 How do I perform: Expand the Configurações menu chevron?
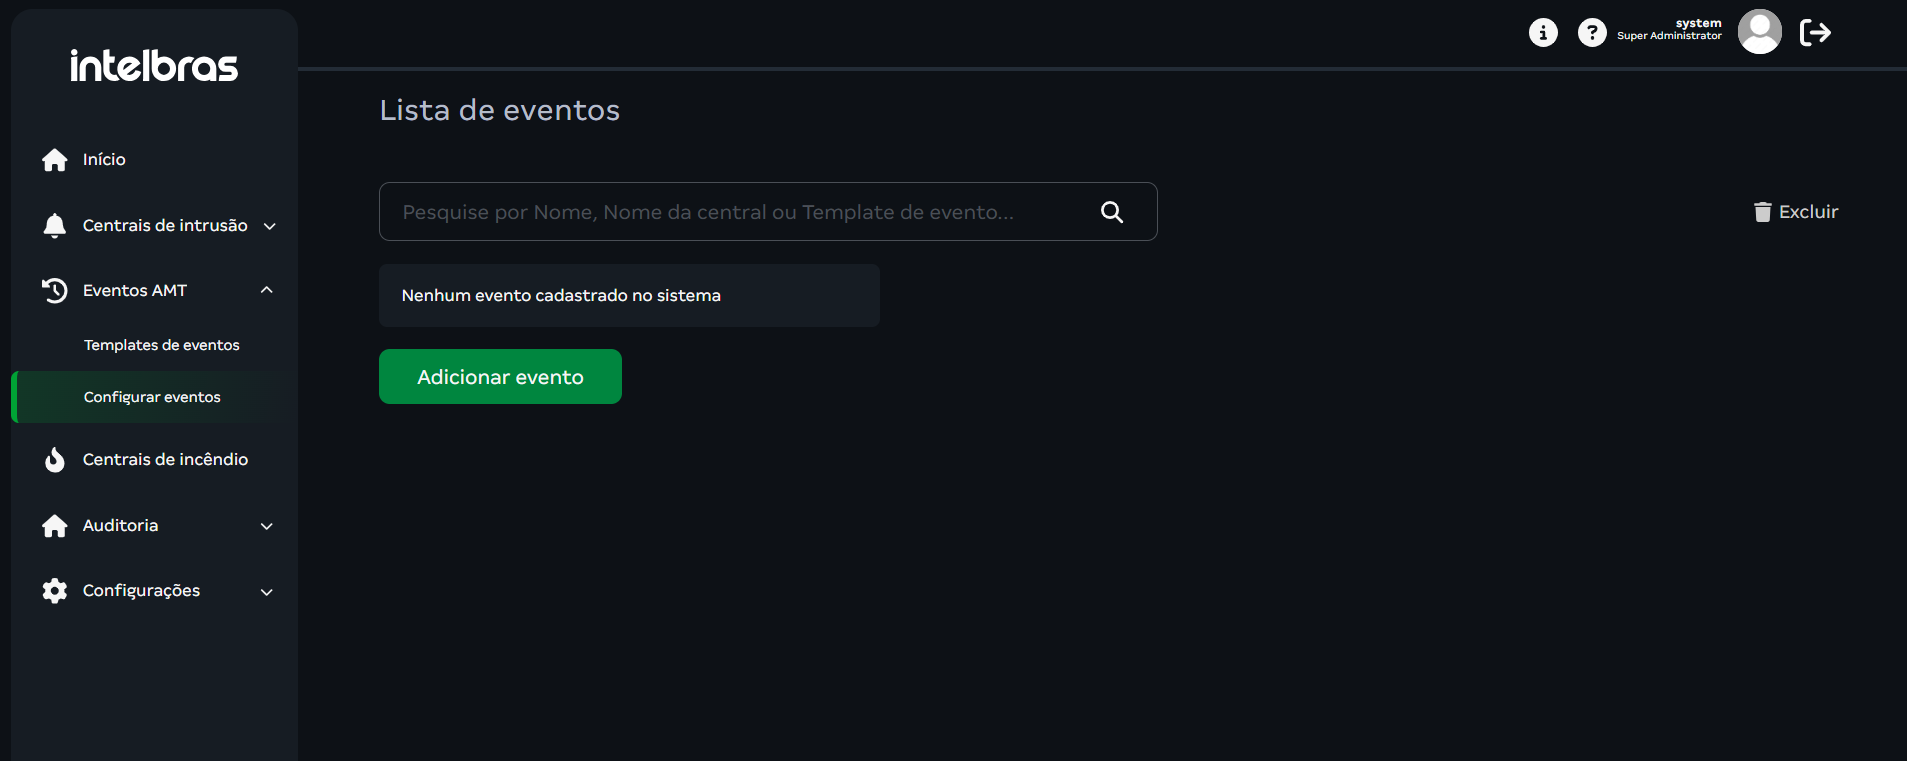point(267,592)
